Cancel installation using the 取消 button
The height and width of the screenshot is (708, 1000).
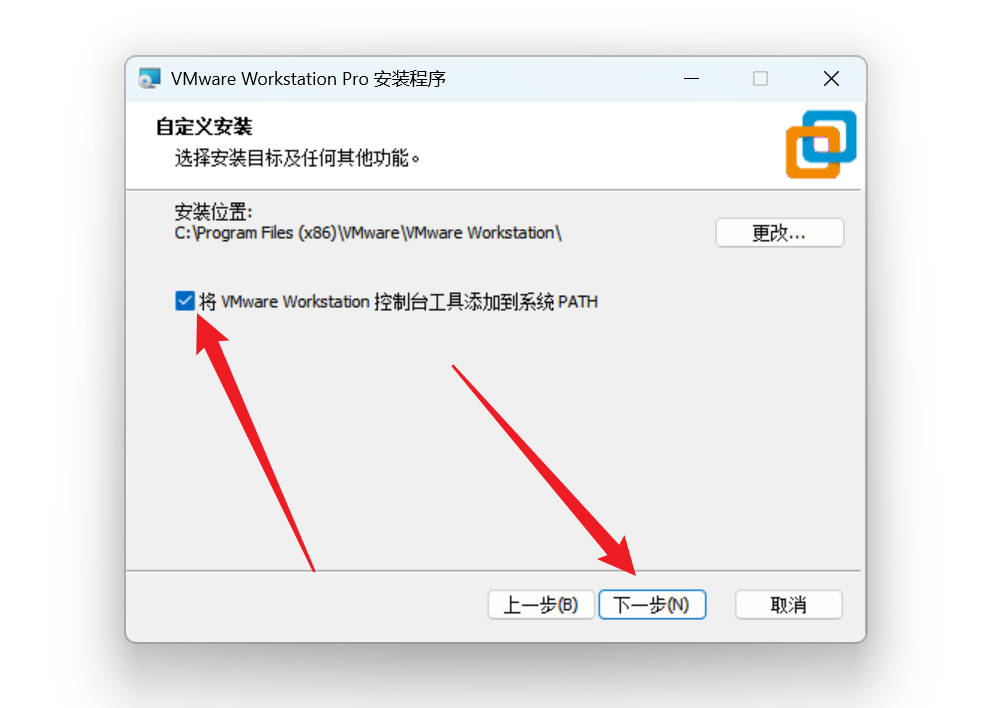pos(788,605)
